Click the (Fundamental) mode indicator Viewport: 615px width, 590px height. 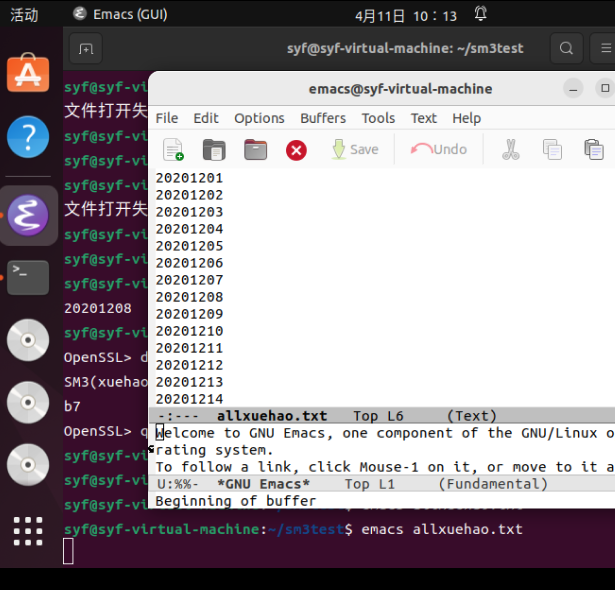[493, 484]
